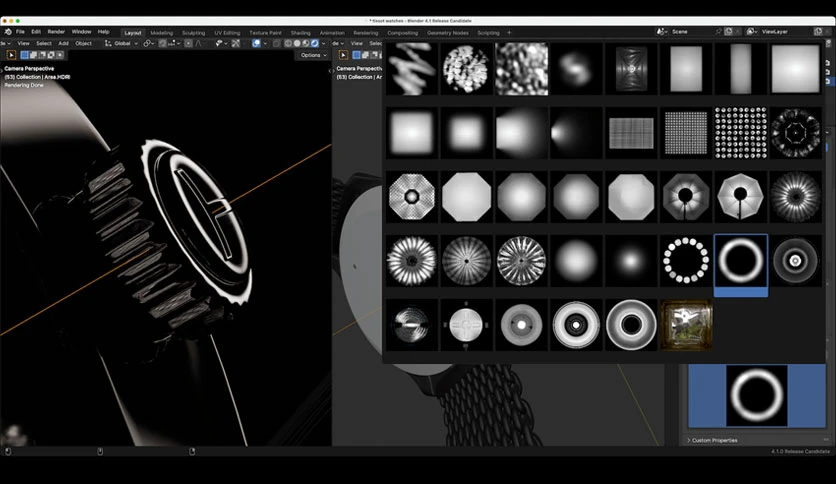Select the tweak tool in right viewport
836x484 pixels.
(343, 55)
